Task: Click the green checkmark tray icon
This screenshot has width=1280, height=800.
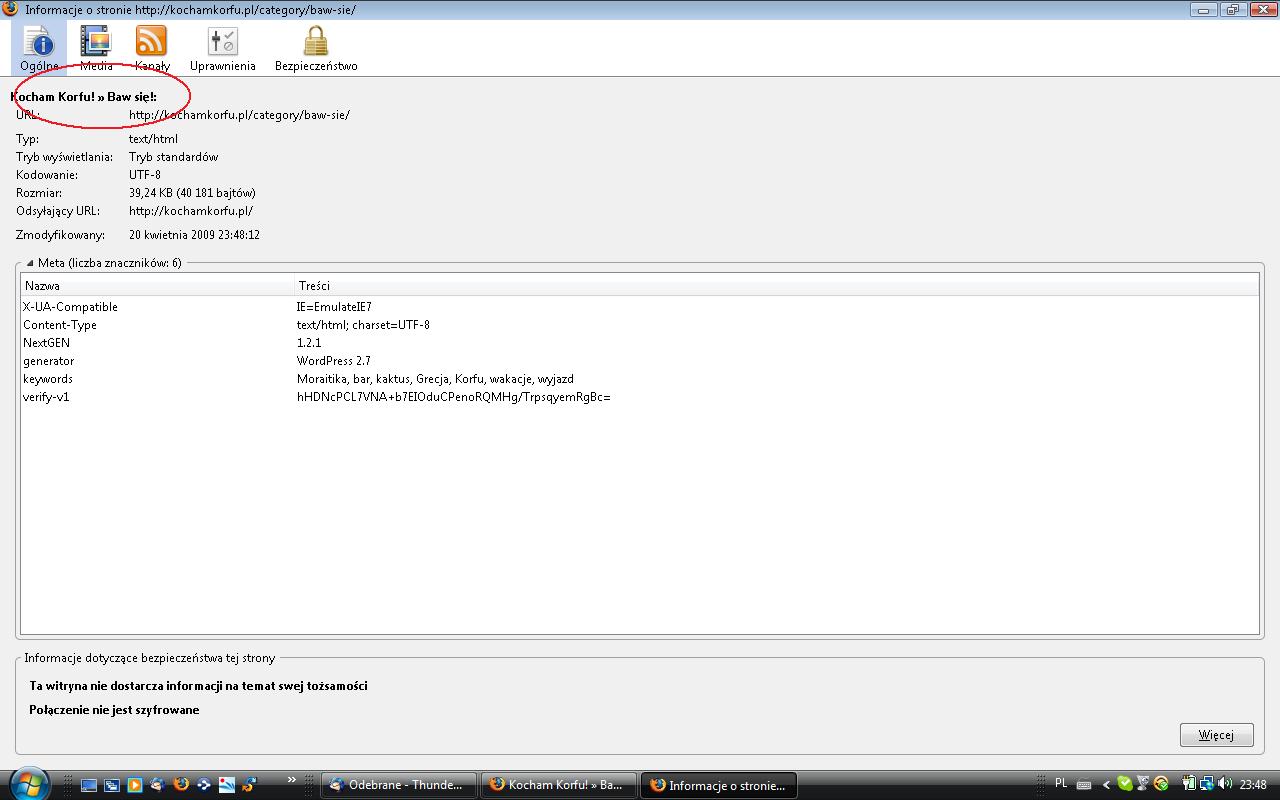Action: click(1125, 784)
